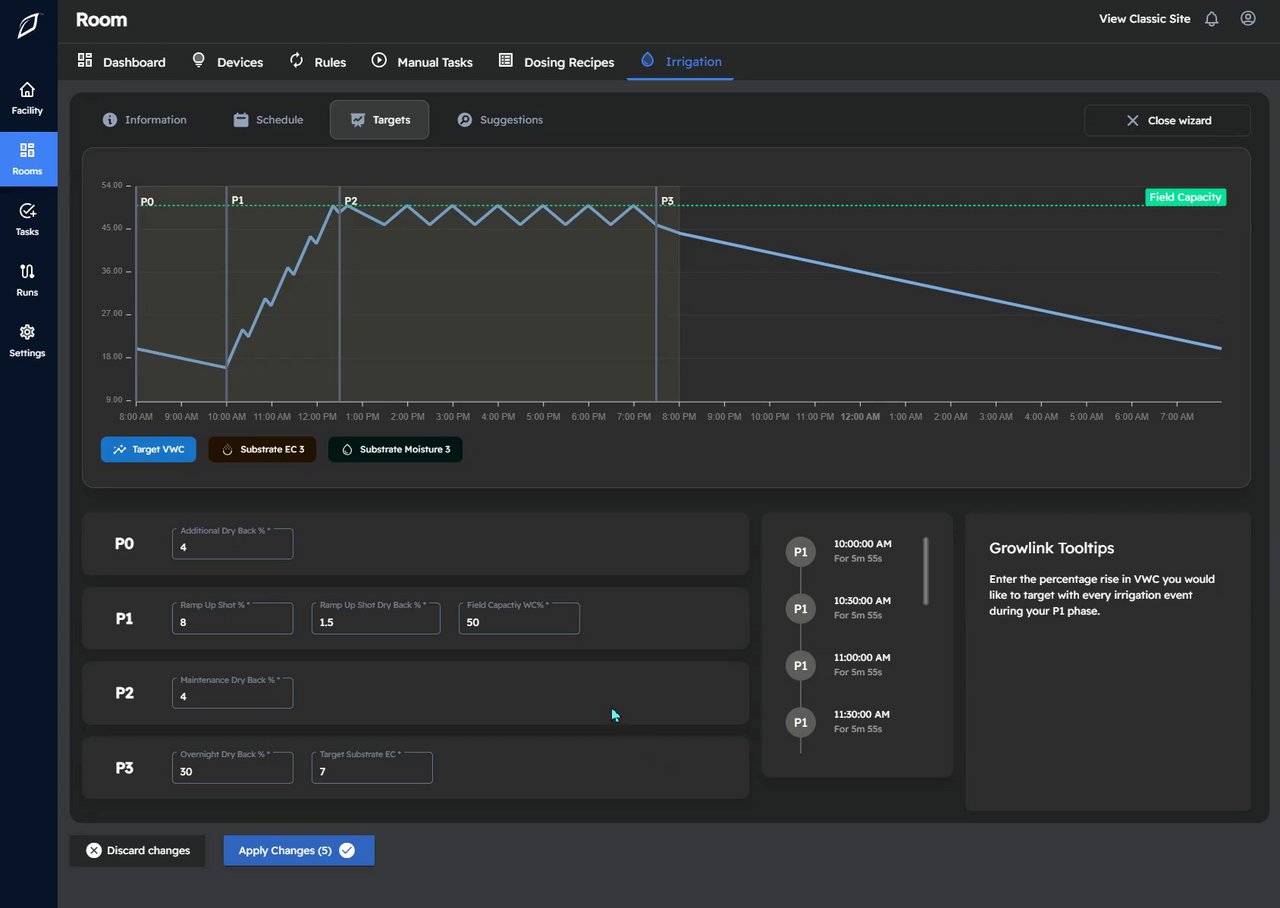Edit the Additional Dry Back % field

pyautogui.click(x=232, y=544)
